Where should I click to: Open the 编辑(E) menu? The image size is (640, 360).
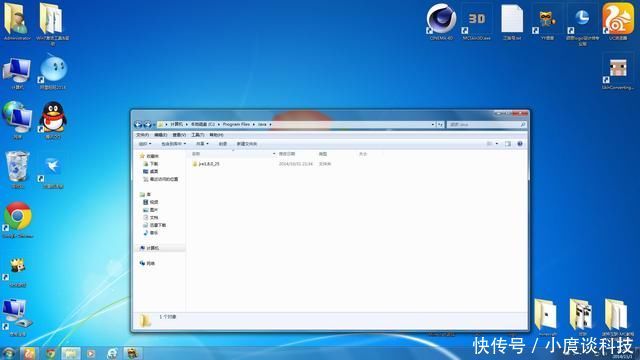(x=160, y=135)
